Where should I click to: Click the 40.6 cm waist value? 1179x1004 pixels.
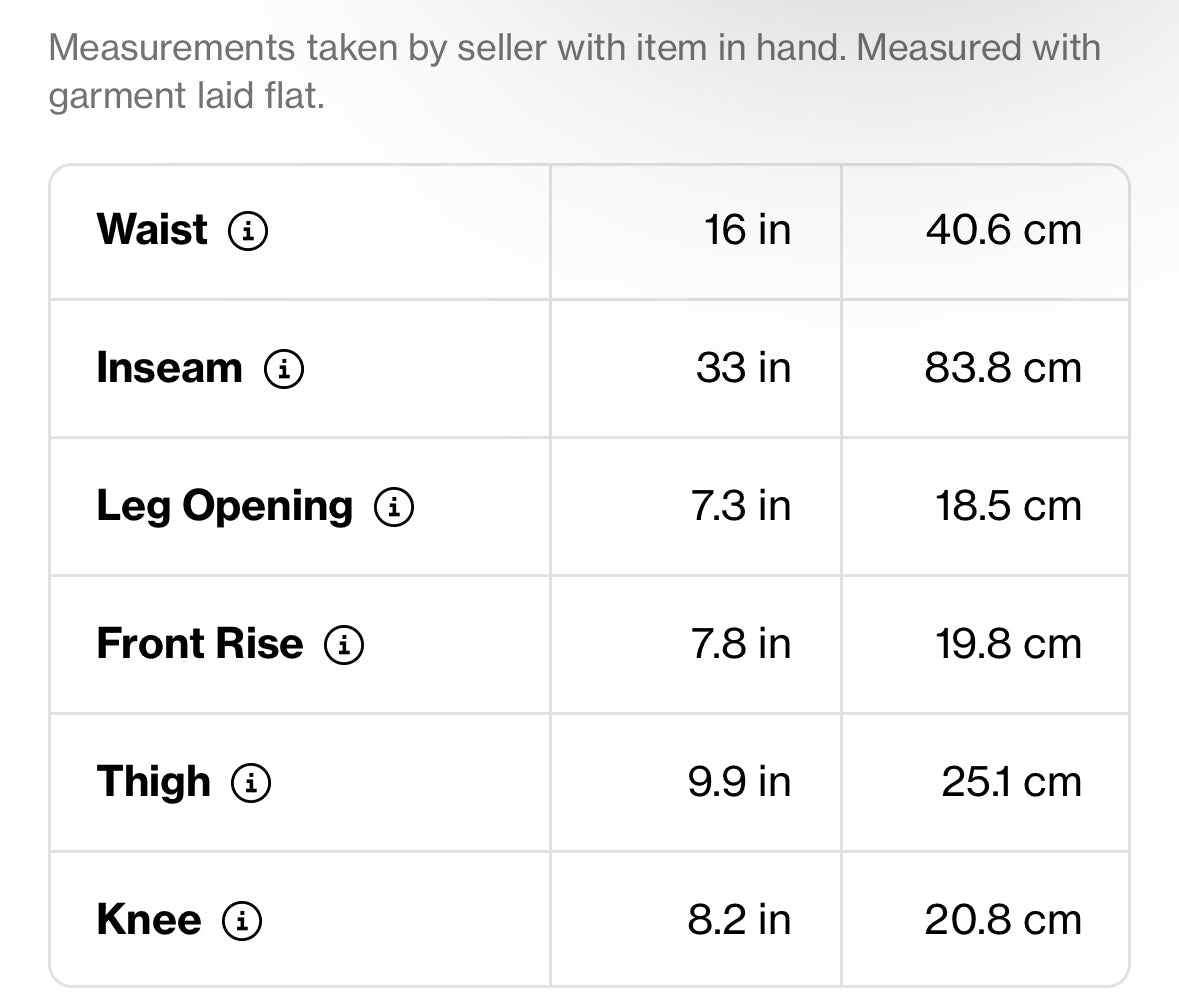coord(1004,230)
